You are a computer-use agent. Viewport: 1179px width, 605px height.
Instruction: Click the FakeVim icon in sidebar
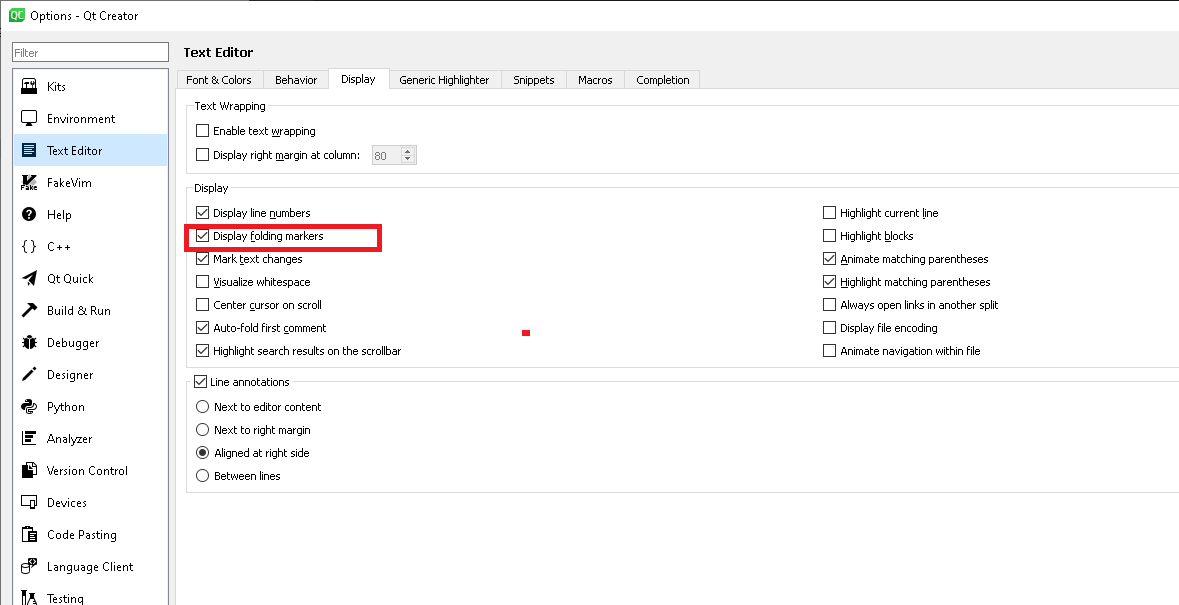(29, 183)
